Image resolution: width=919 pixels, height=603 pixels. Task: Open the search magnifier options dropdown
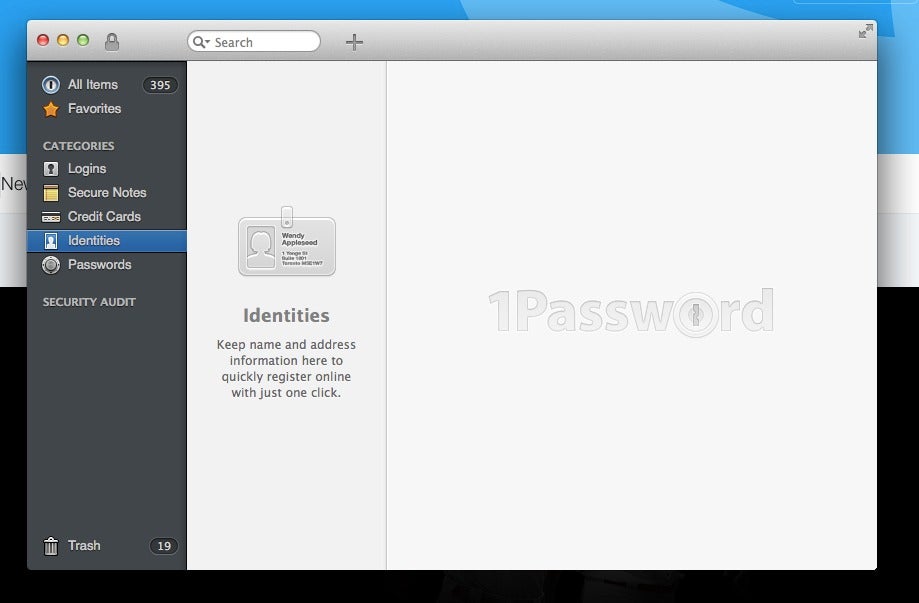tap(201, 42)
